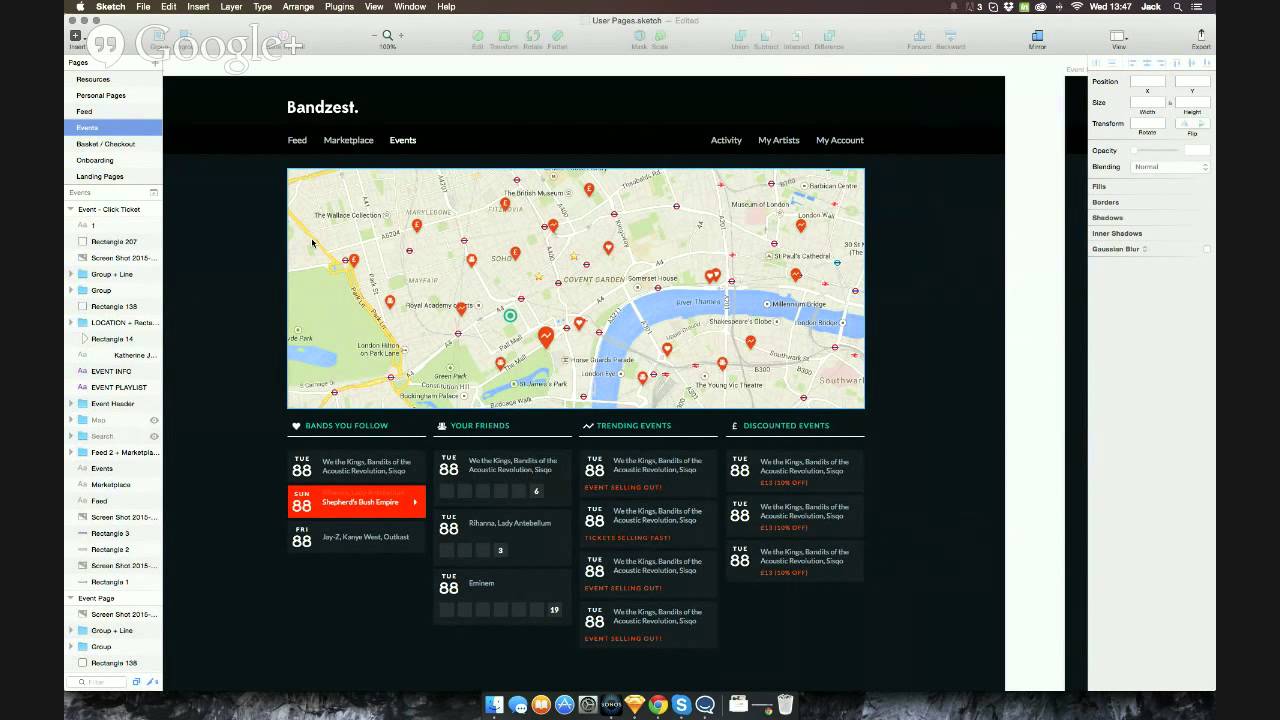The image size is (1280, 720).
Task: Select the Scale tool
Action: tap(660, 37)
